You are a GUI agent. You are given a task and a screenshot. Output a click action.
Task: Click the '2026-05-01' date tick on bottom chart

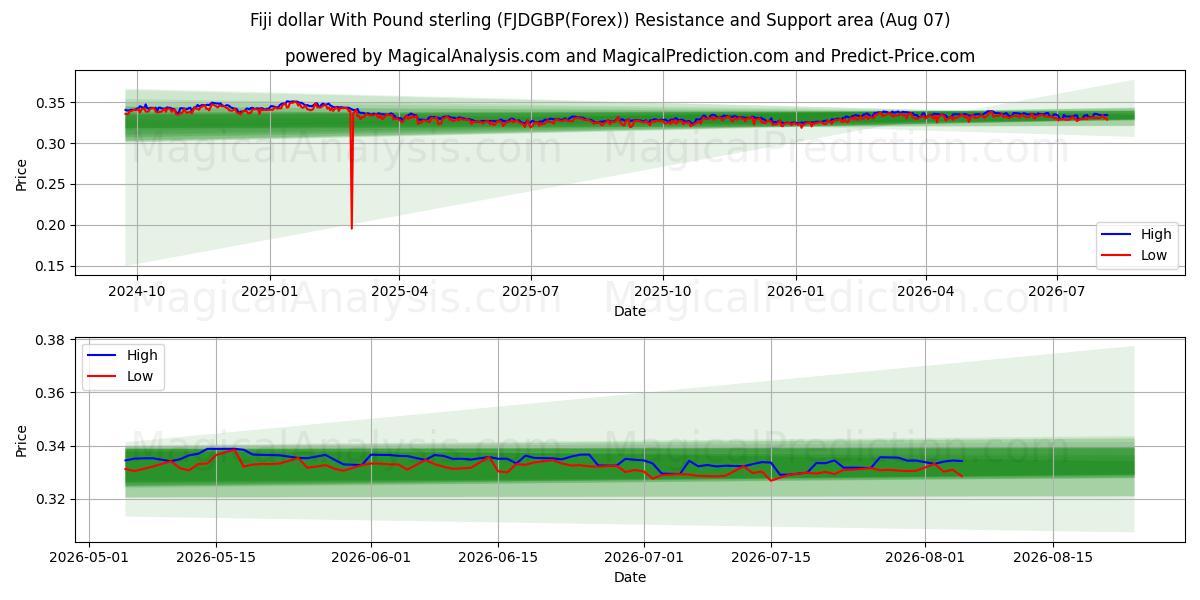point(90,557)
